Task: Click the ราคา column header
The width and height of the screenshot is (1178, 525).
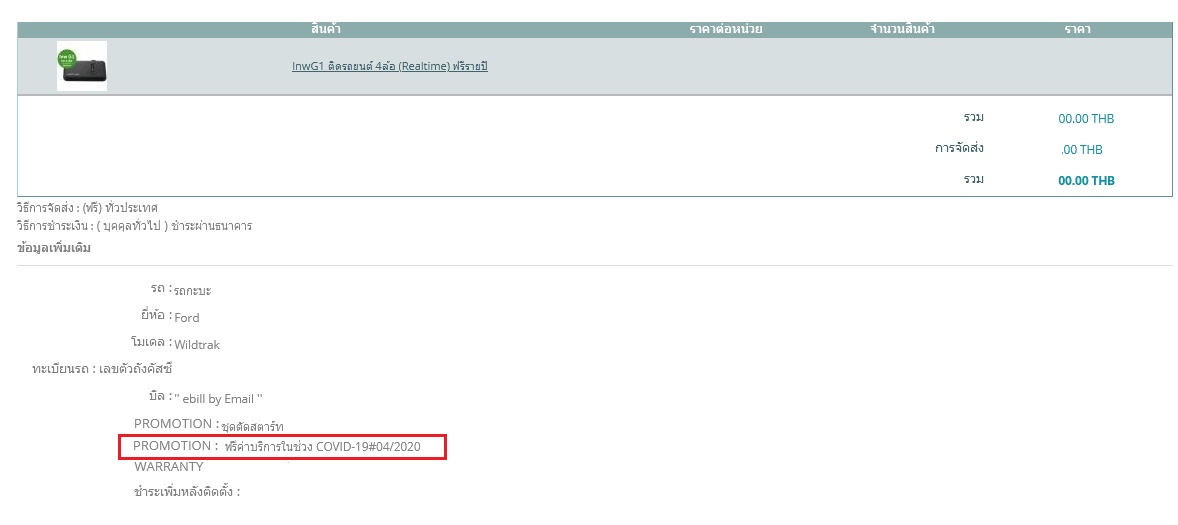Action: point(1077,29)
